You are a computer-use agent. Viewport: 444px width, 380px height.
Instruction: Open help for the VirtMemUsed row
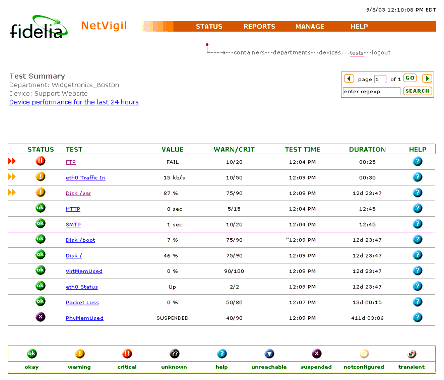click(x=417, y=271)
